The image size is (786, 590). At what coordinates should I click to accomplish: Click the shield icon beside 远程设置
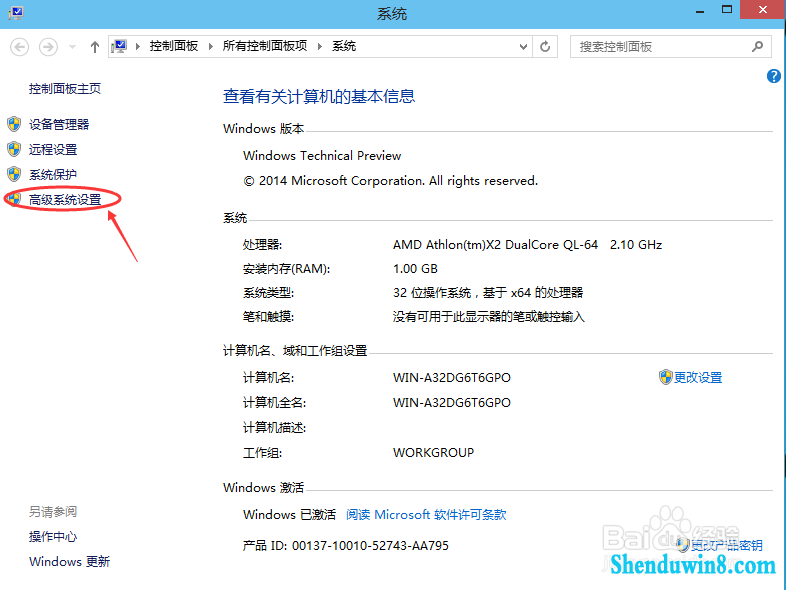pos(14,149)
